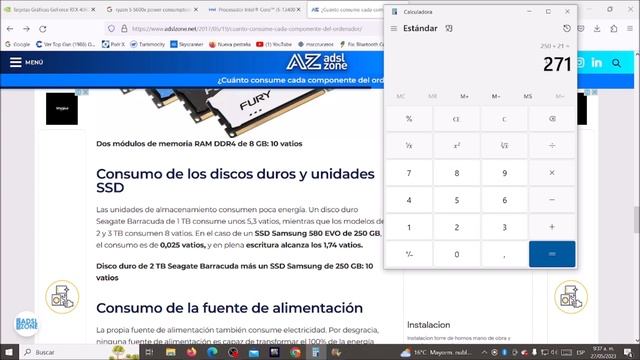Image resolution: width=640 pixels, height=360 pixels.
Task: Click the Task View taskbar icon
Action: point(149,352)
